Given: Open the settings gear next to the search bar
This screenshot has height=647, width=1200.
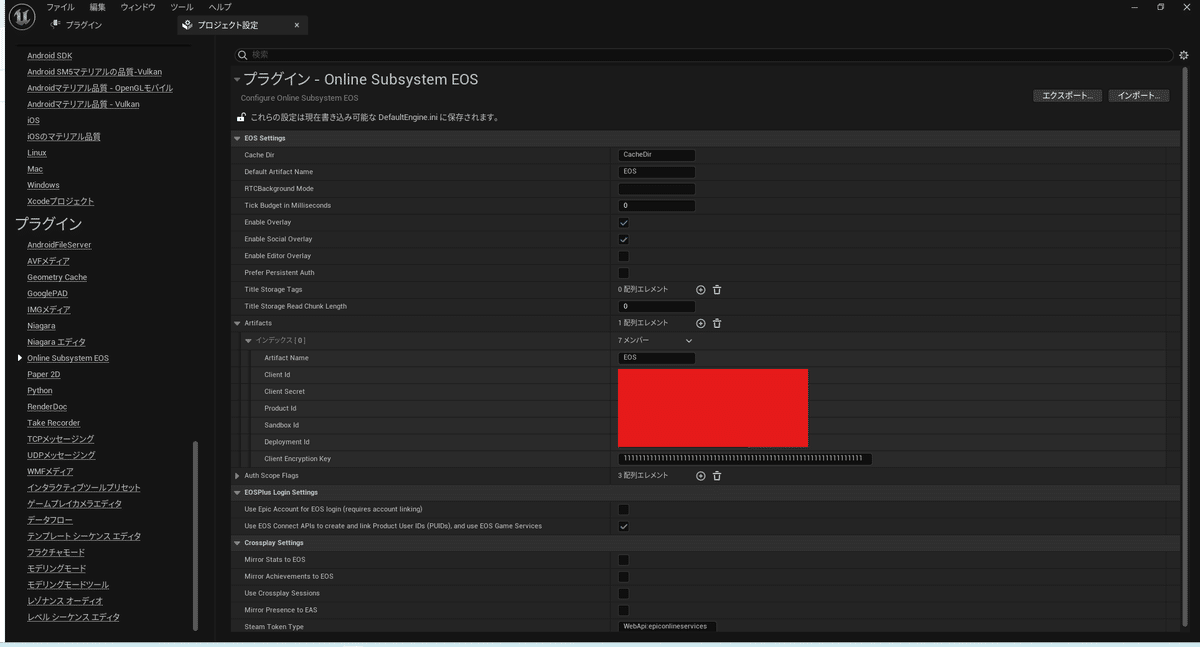Looking at the screenshot, I should 1184,55.
